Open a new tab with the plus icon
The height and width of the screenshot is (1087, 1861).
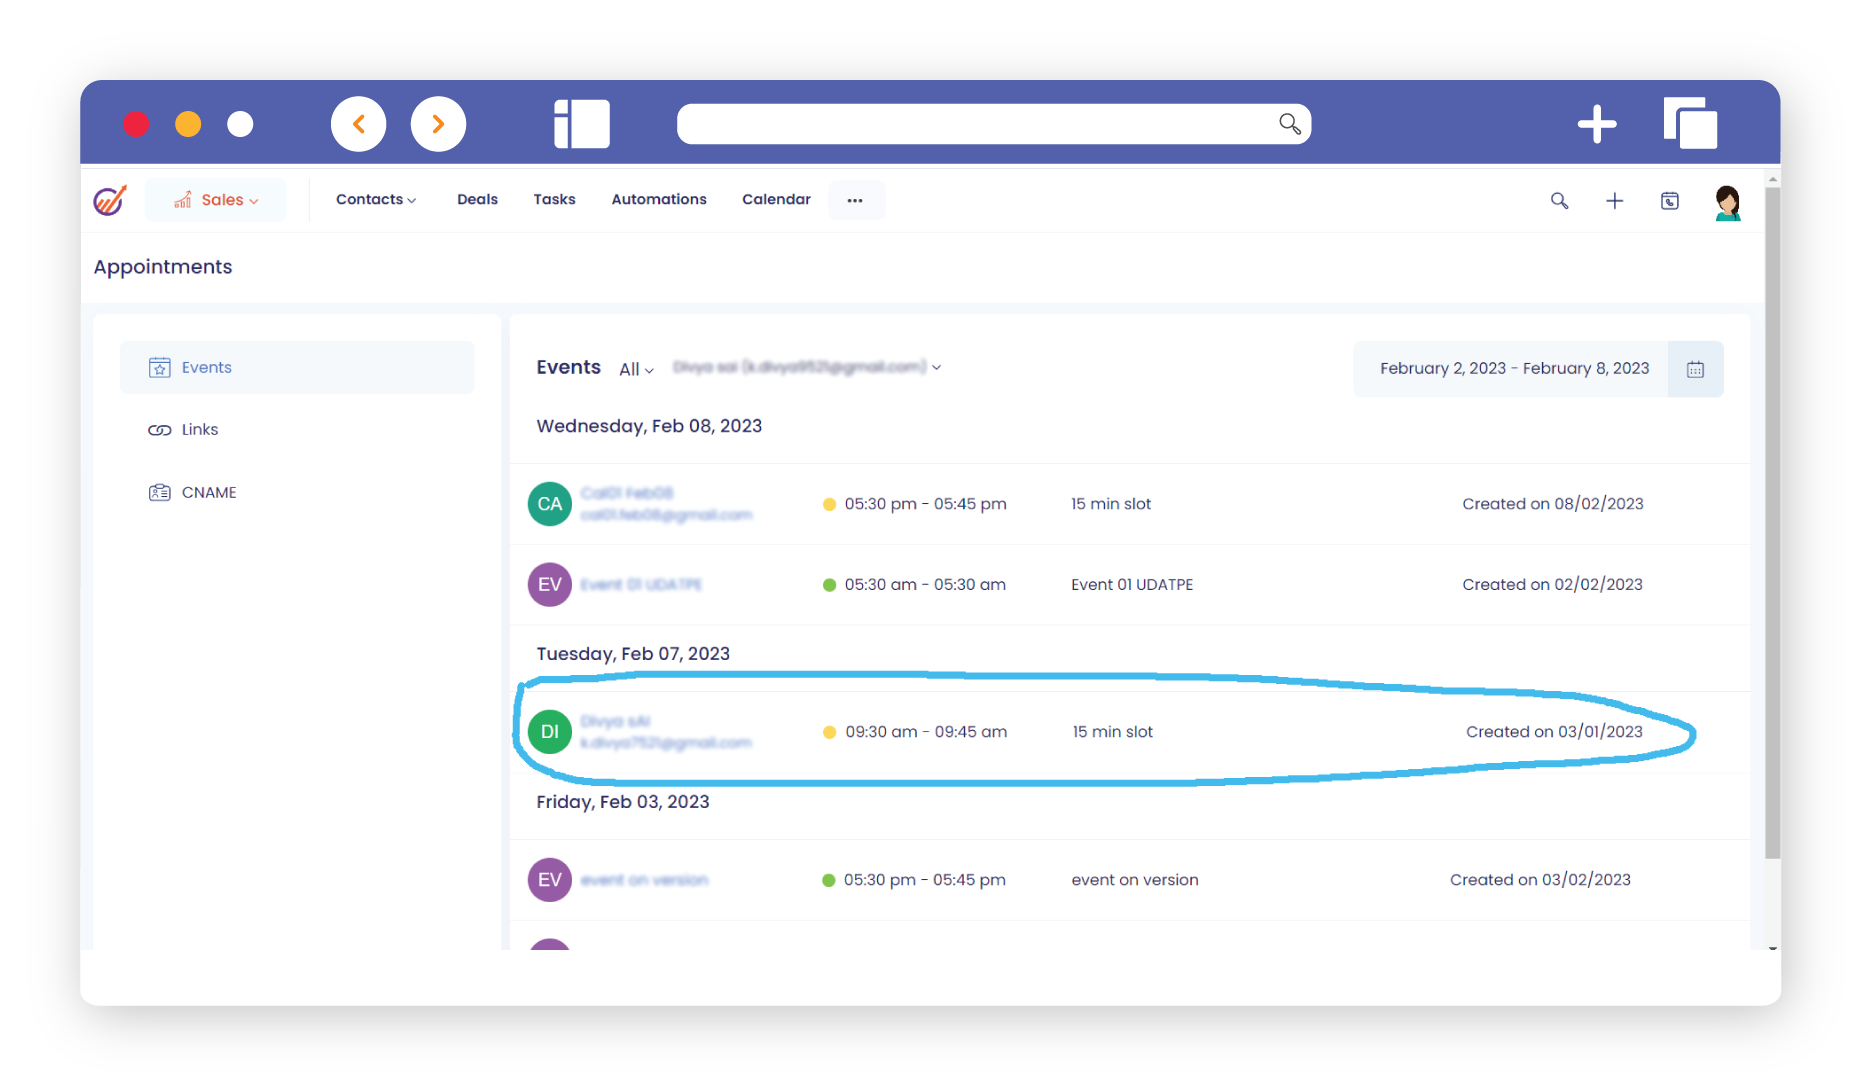(1596, 124)
